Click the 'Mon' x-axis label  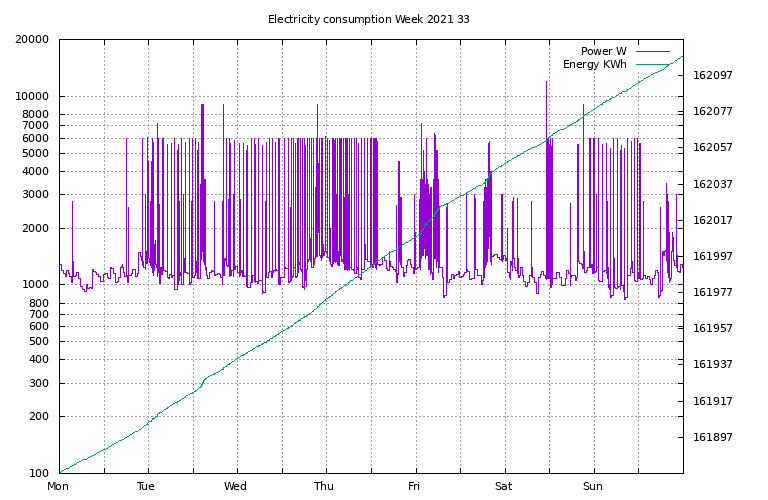[x=59, y=487]
